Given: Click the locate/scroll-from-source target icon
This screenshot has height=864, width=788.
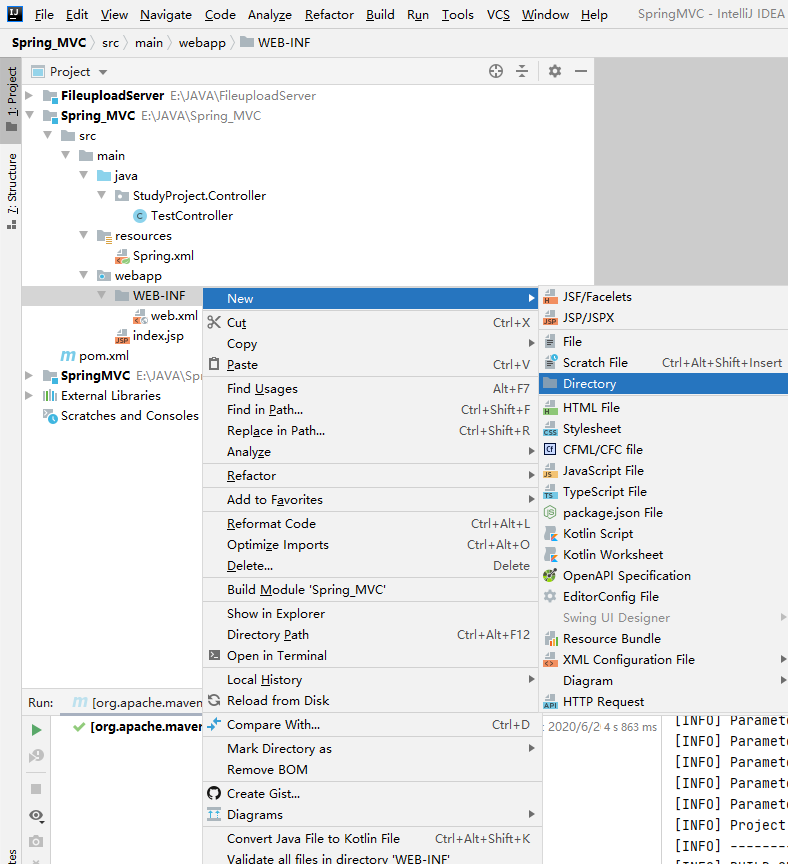Looking at the screenshot, I should pyautogui.click(x=495, y=71).
